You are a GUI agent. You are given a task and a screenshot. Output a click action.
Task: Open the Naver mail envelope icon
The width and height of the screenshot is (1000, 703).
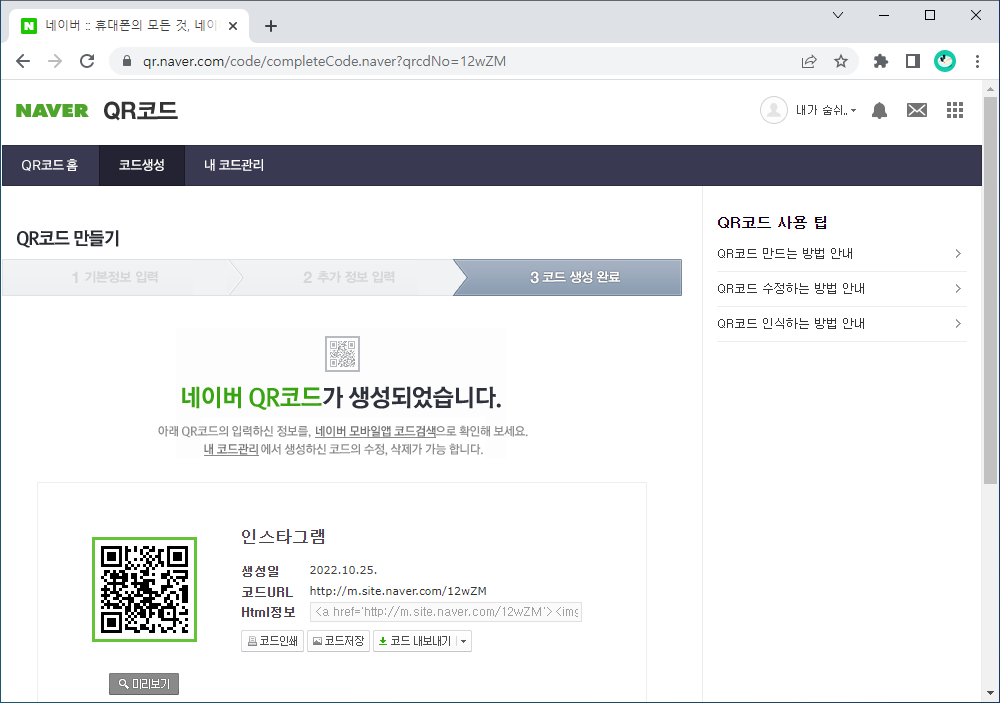point(916,110)
